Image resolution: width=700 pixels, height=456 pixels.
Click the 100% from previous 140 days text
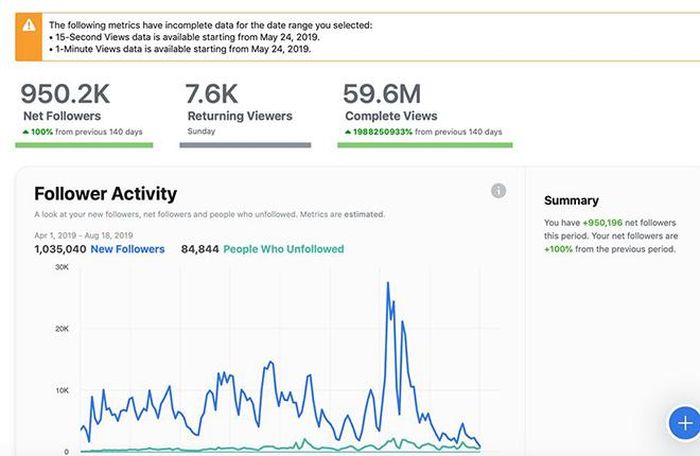[x=82, y=132]
